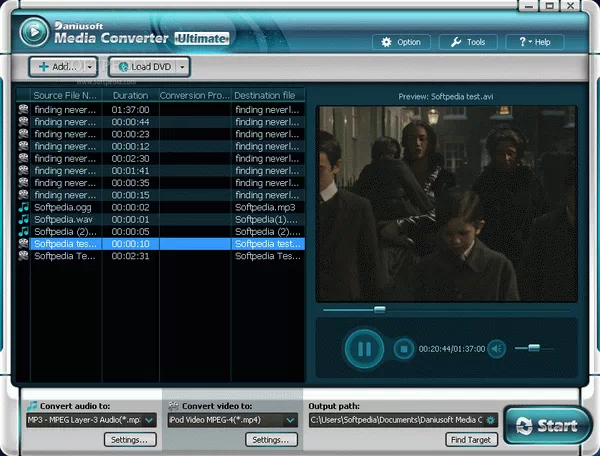The height and width of the screenshot is (456, 600).
Task: Click the Conversion Progress column header
Action: [x=195, y=95]
